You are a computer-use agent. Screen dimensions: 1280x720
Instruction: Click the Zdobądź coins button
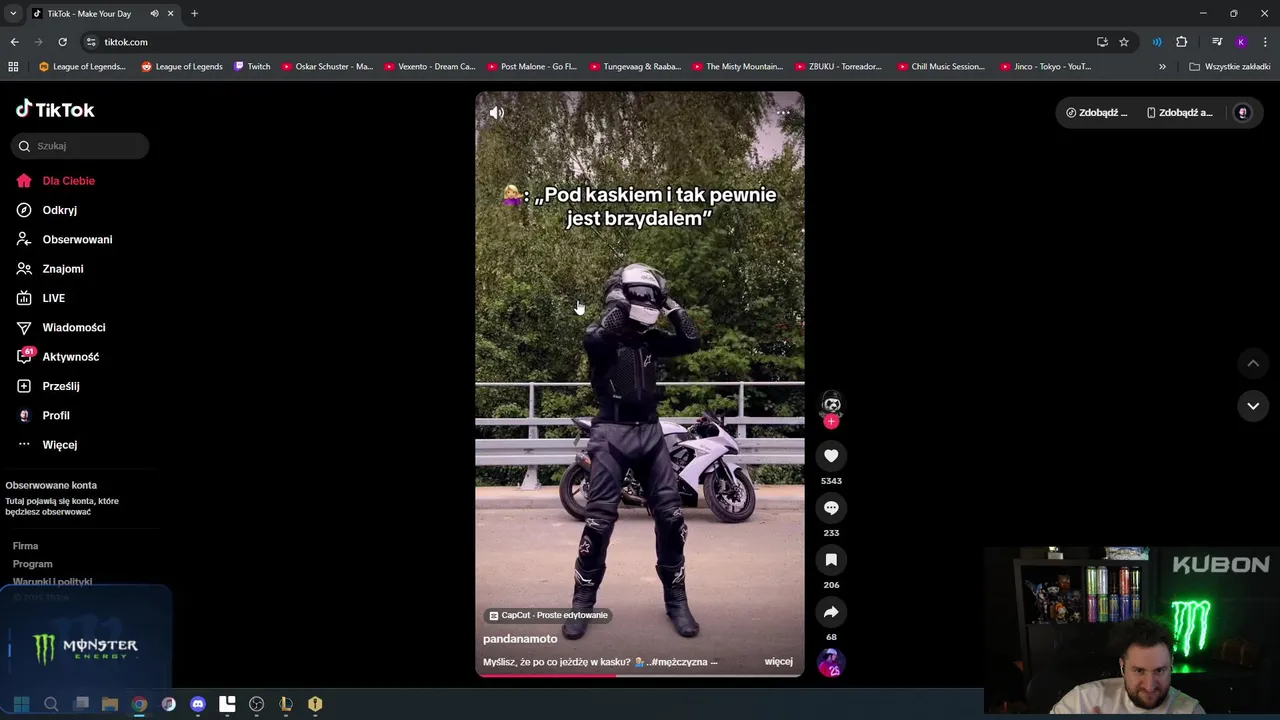(x=1097, y=113)
